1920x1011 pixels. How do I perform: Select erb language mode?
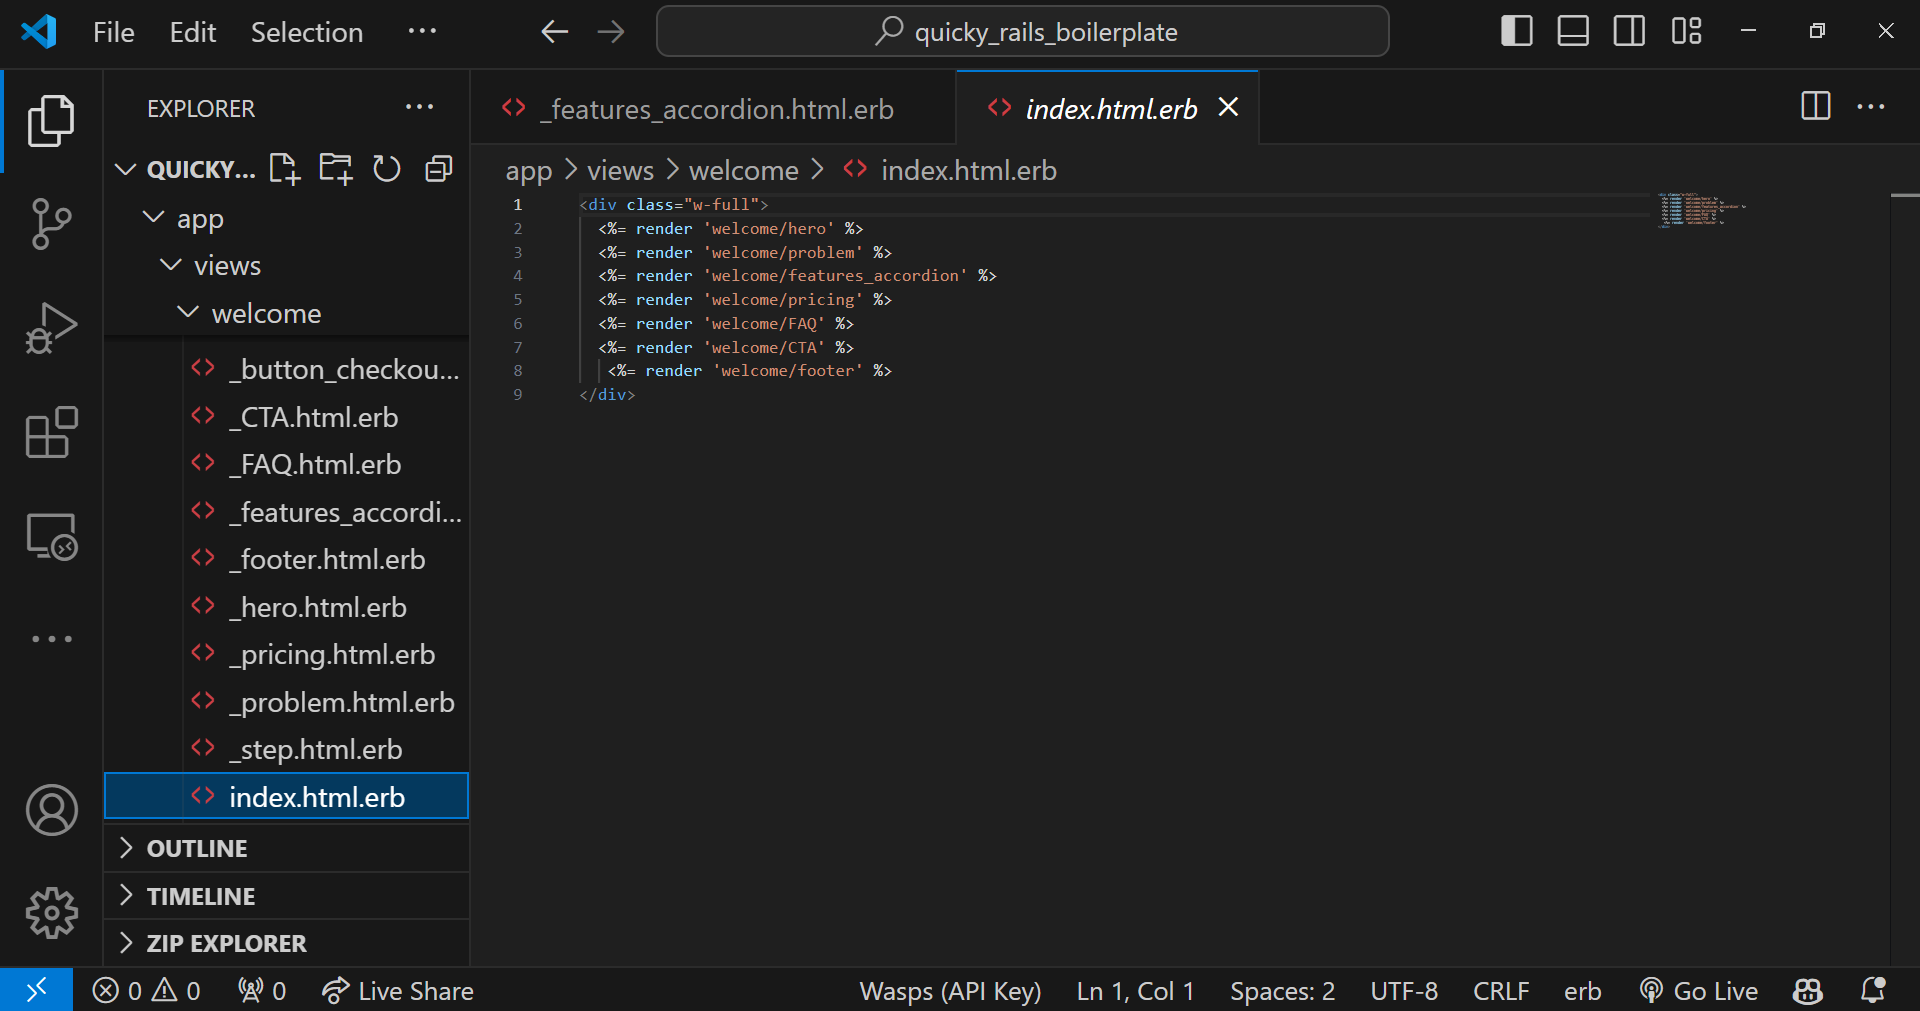(1582, 990)
